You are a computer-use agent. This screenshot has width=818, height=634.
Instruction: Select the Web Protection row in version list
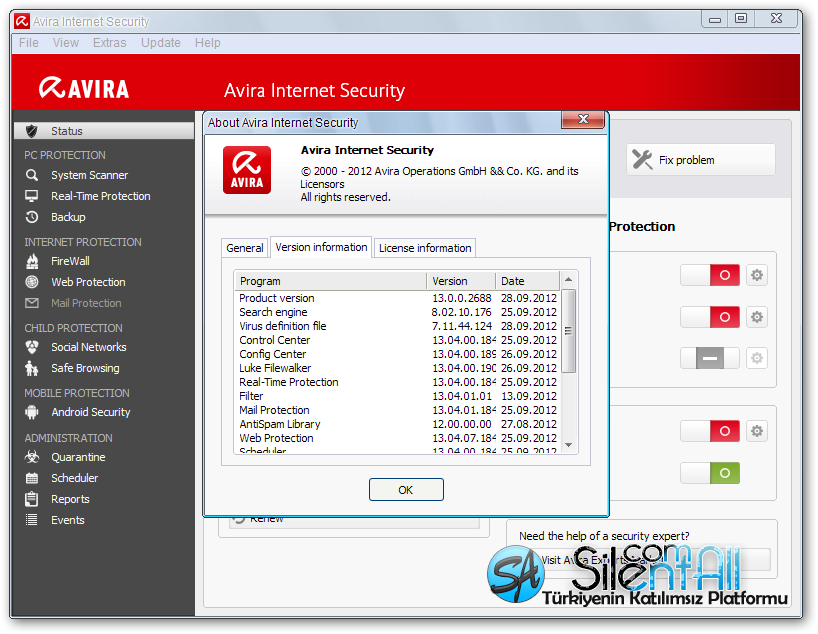tap(399, 438)
